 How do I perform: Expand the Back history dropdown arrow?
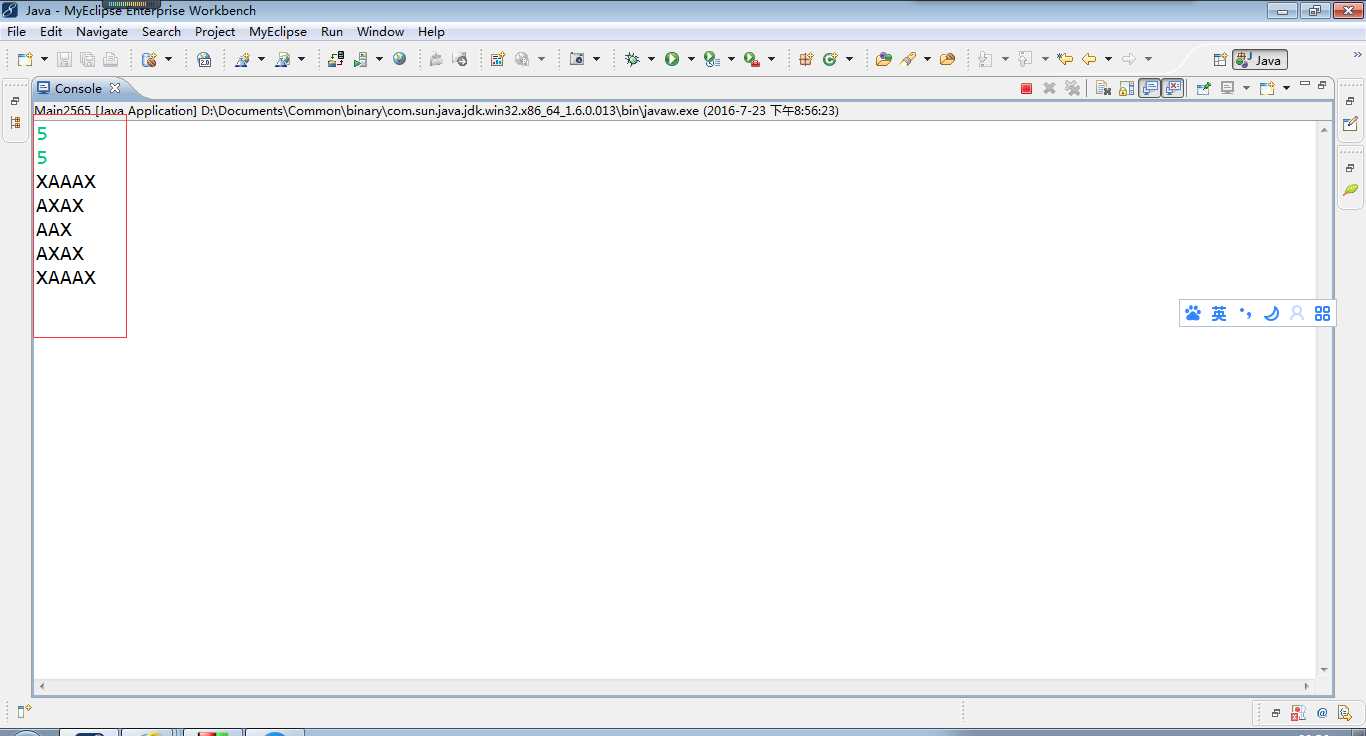1108,59
